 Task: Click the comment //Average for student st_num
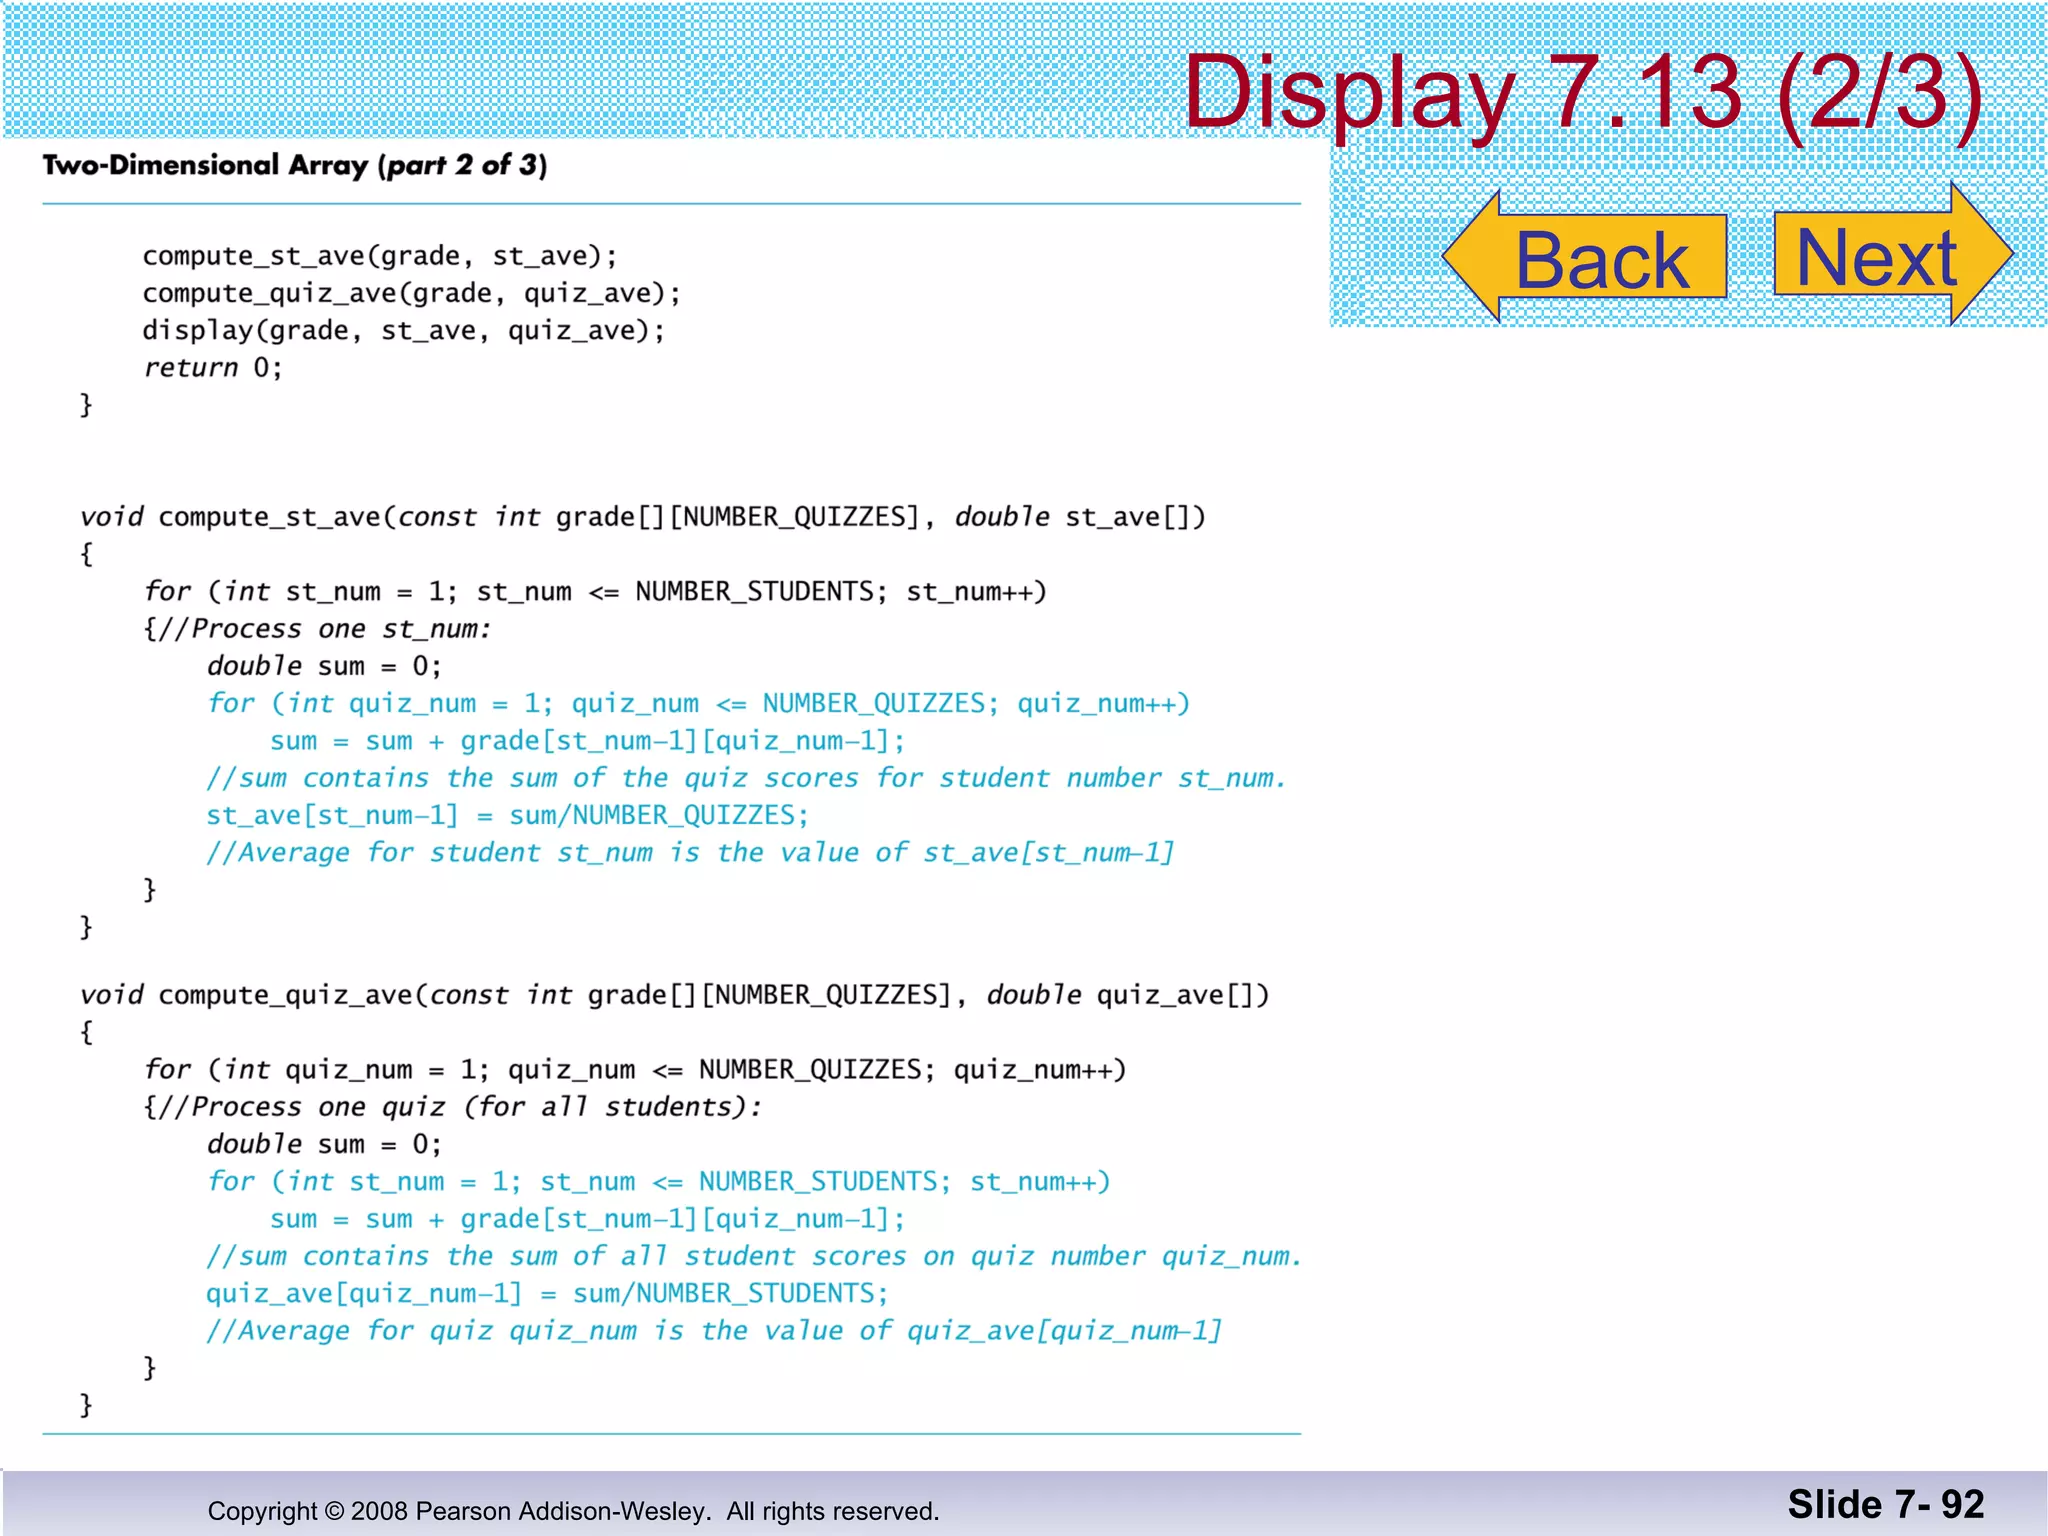point(690,853)
